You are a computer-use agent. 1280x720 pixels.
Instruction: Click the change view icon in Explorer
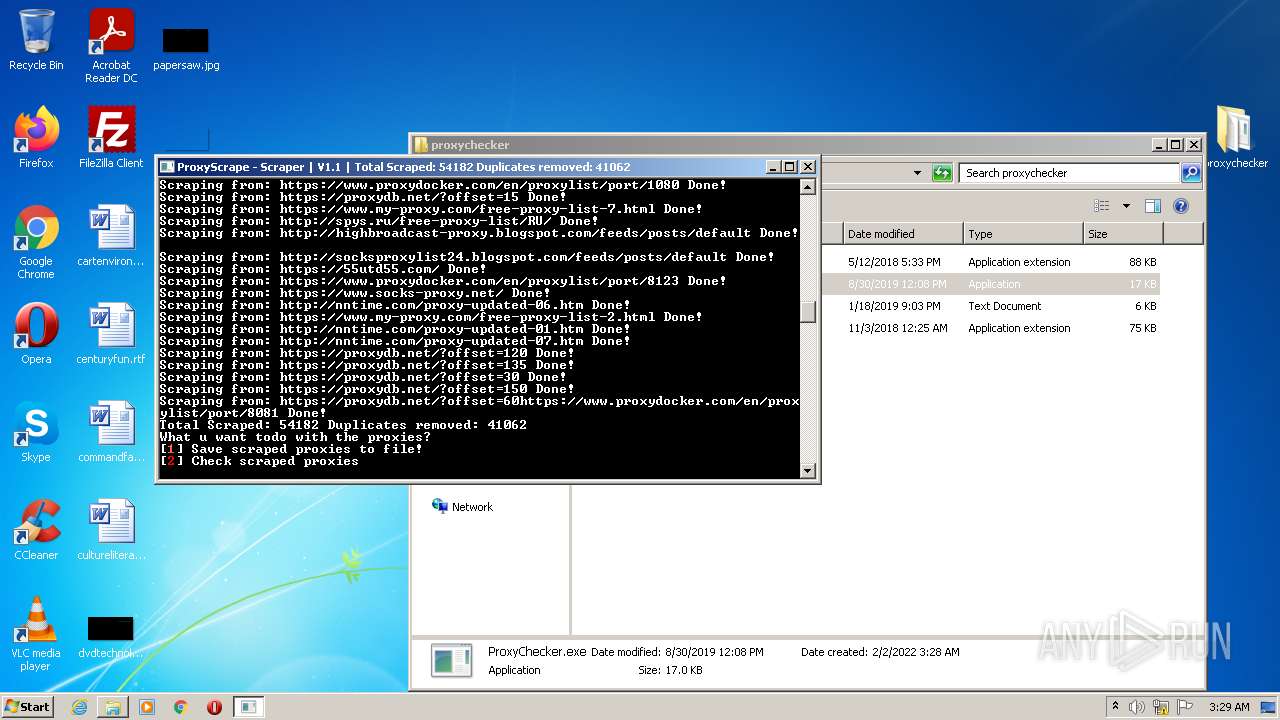point(1102,206)
